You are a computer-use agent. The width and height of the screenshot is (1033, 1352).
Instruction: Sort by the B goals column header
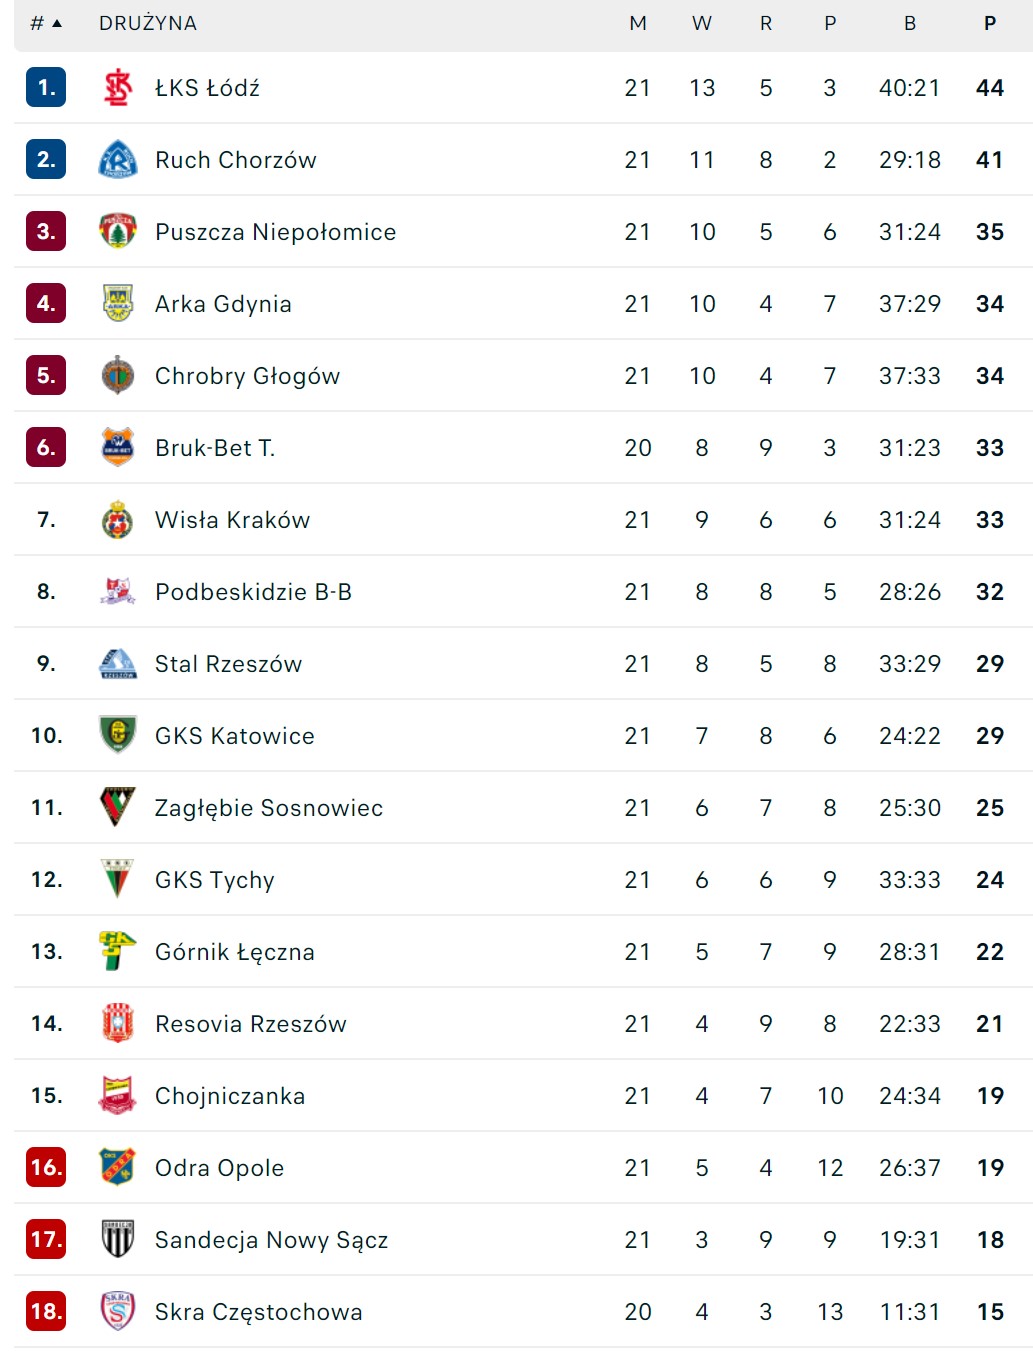point(910,23)
